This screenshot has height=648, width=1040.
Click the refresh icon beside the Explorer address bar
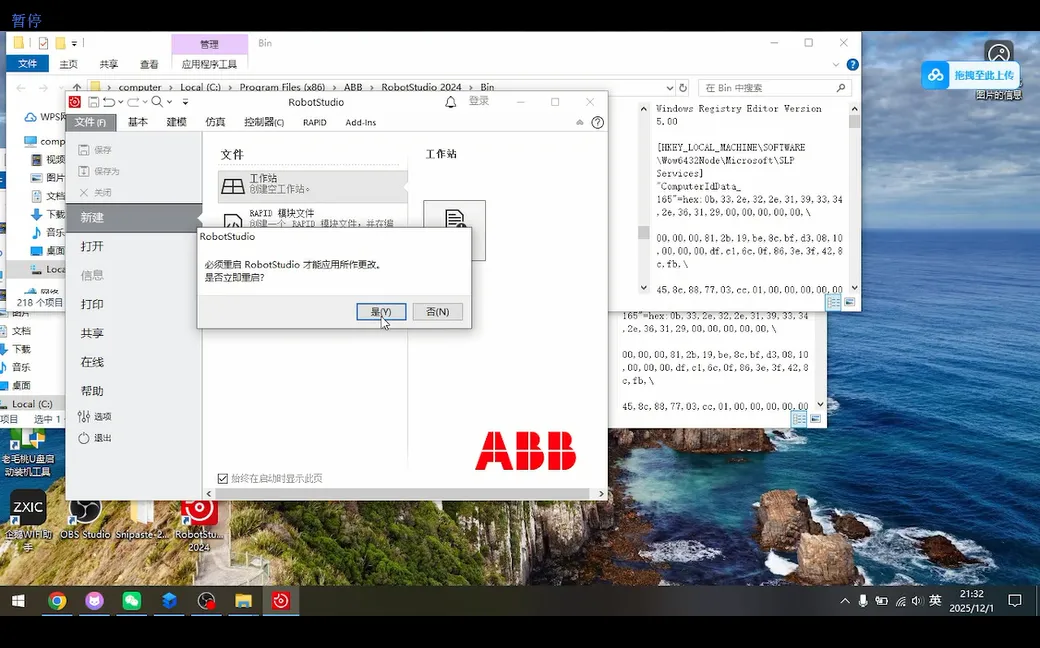point(682,88)
